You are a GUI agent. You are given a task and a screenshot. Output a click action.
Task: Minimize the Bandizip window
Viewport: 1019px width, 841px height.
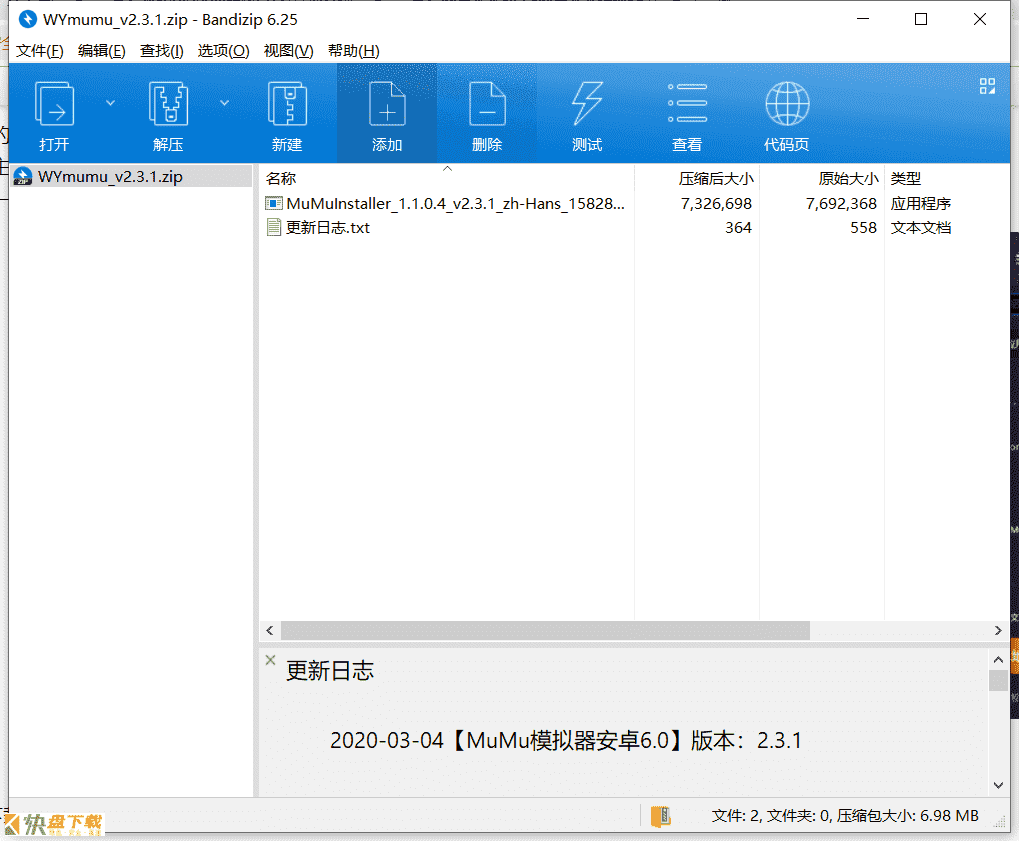click(x=863, y=19)
